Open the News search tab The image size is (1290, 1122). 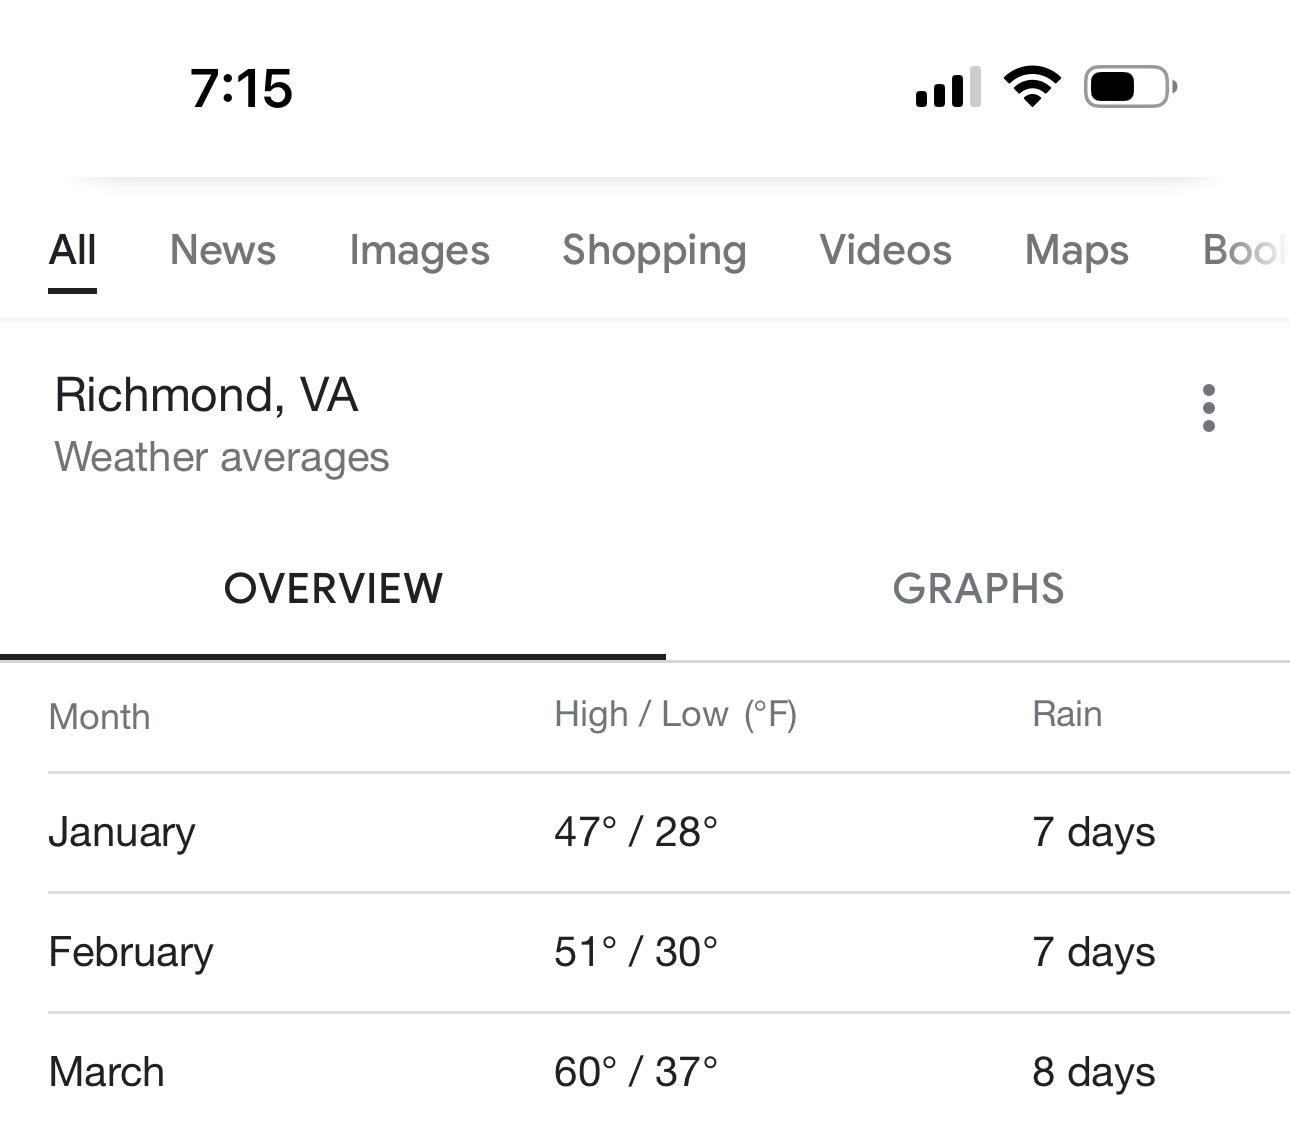click(x=222, y=250)
